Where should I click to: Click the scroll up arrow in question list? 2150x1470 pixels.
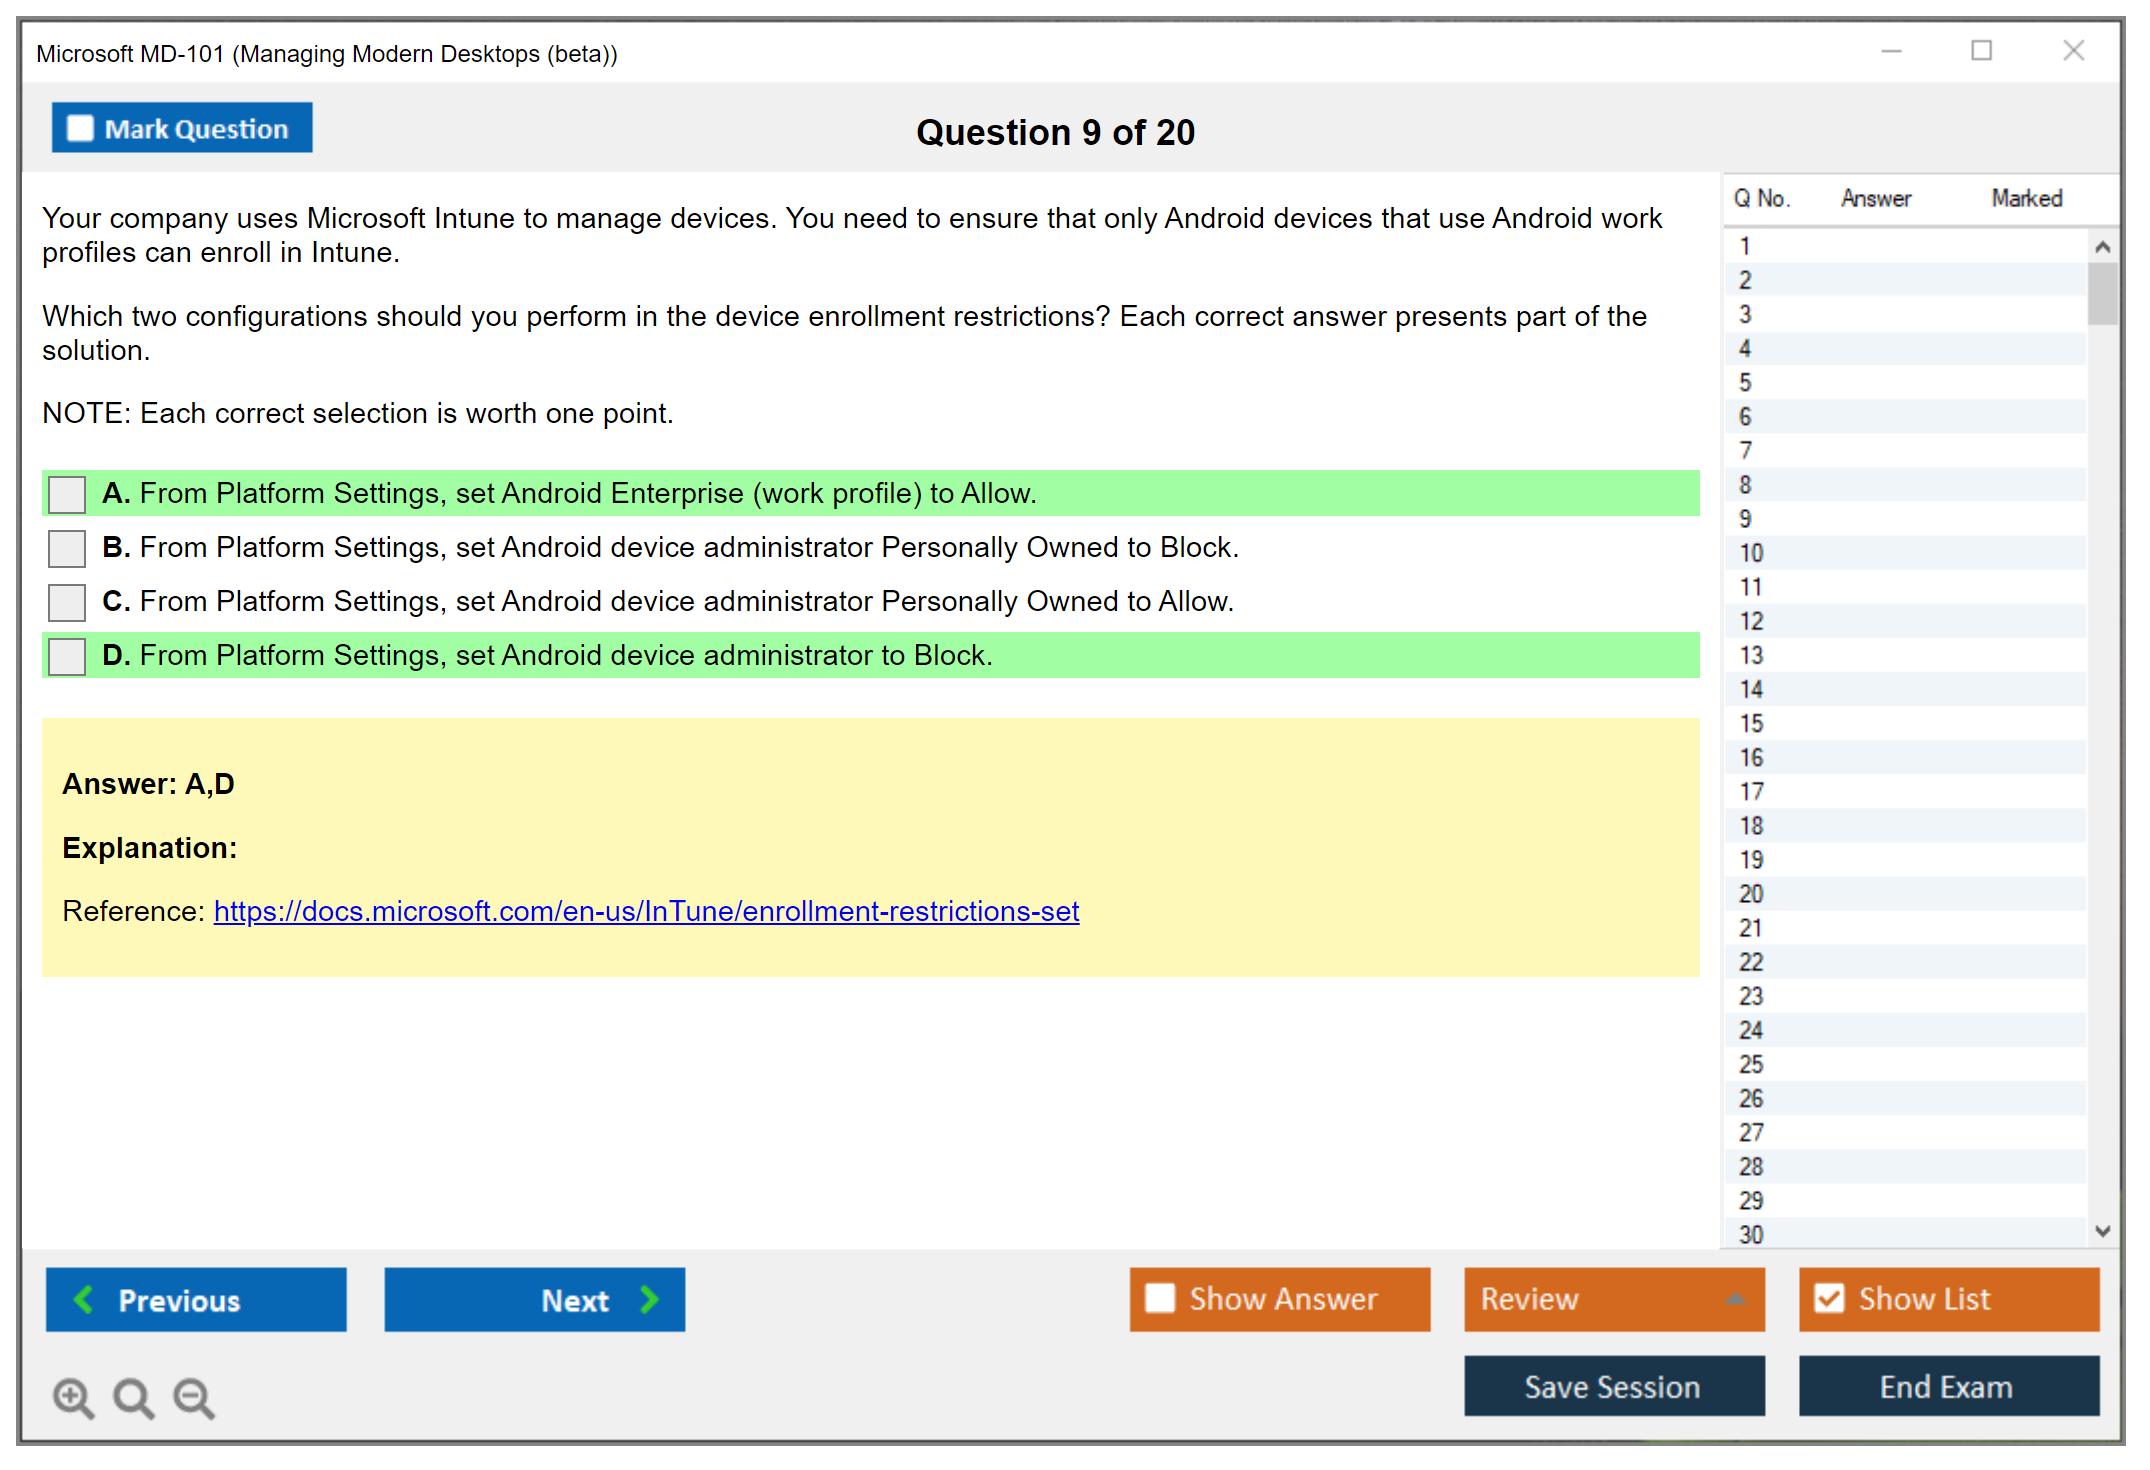click(2102, 246)
